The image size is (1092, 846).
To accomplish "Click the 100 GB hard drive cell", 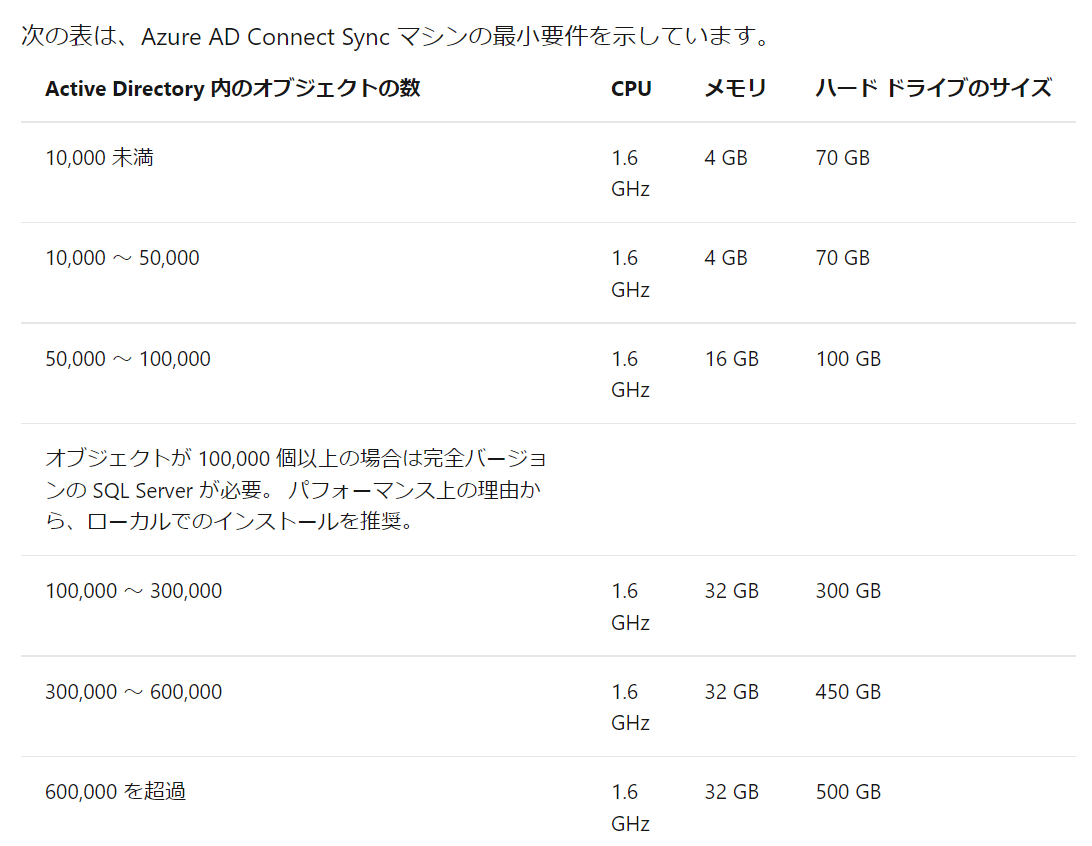I will pos(848,359).
